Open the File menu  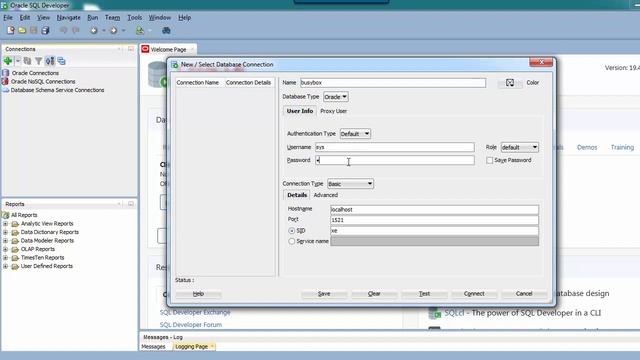coord(8,18)
